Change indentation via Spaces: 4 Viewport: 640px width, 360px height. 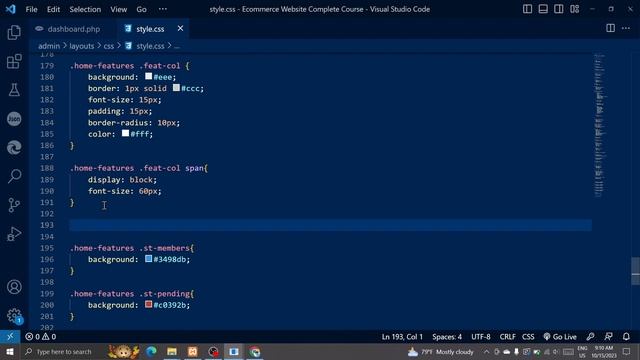click(x=447, y=337)
